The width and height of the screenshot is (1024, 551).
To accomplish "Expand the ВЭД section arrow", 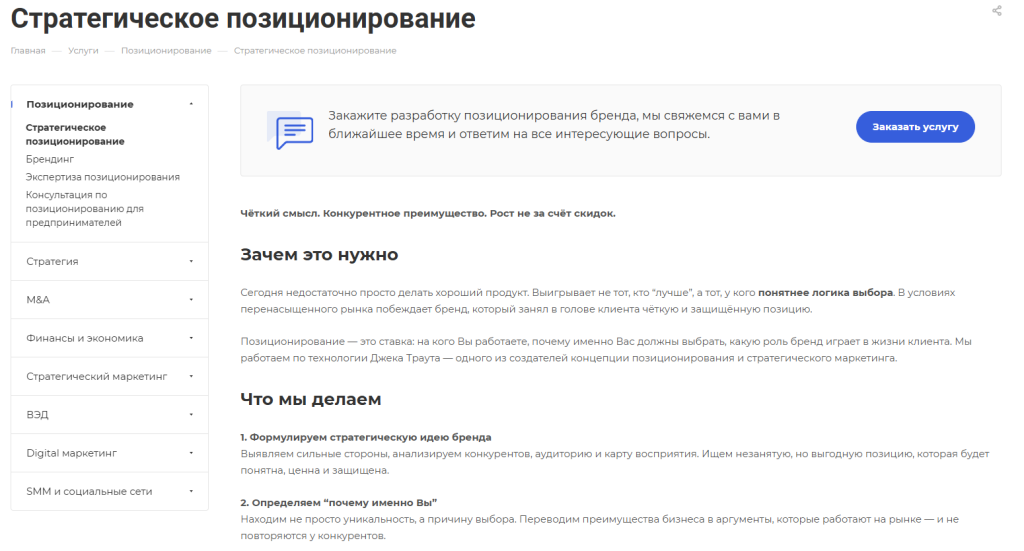I will click(x=191, y=415).
